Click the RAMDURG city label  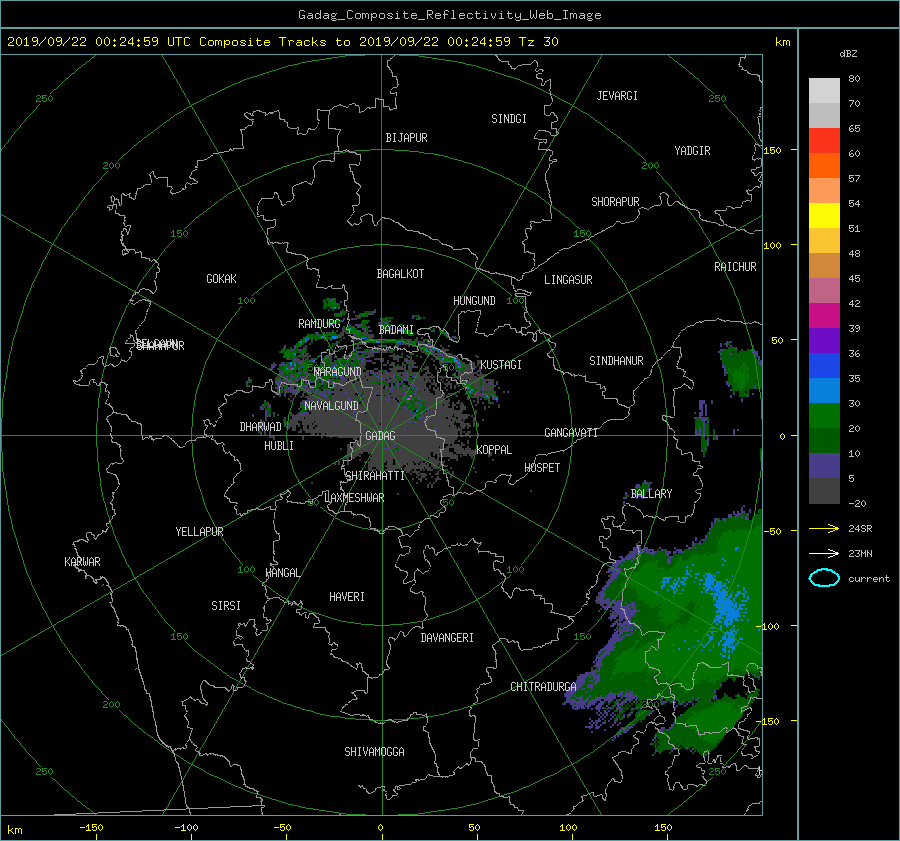[319, 324]
